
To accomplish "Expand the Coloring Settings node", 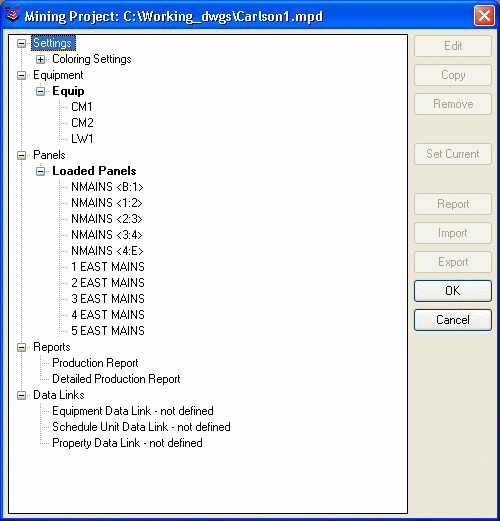I will click(40, 59).
